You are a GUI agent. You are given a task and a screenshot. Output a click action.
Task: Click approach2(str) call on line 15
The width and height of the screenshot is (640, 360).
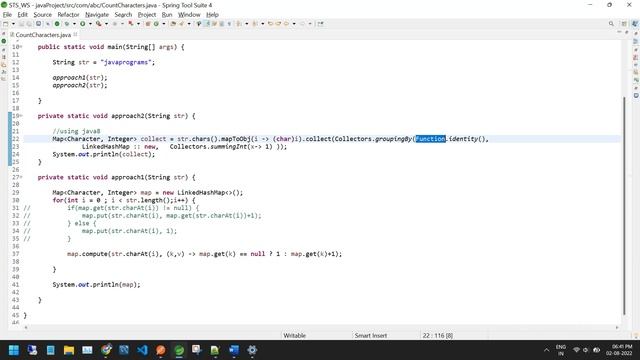80,85
